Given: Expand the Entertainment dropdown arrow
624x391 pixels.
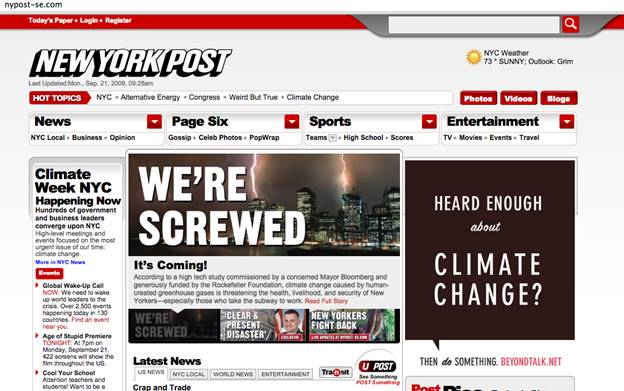Looking at the screenshot, I should point(567,122).
